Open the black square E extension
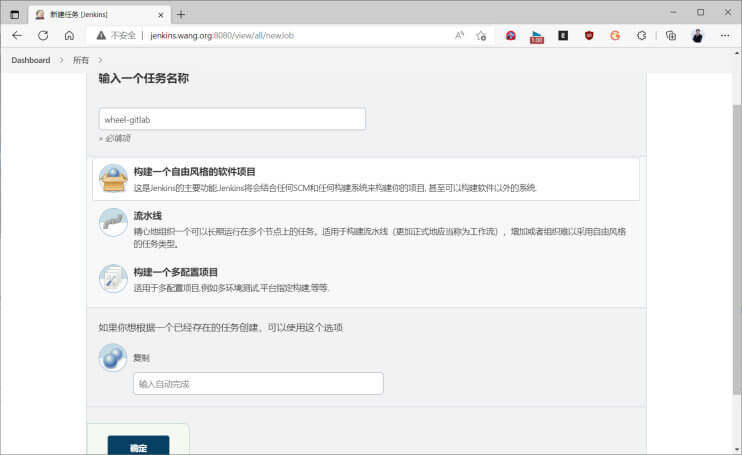The width and height of the screenshot is (742, 455). point(563,35)
